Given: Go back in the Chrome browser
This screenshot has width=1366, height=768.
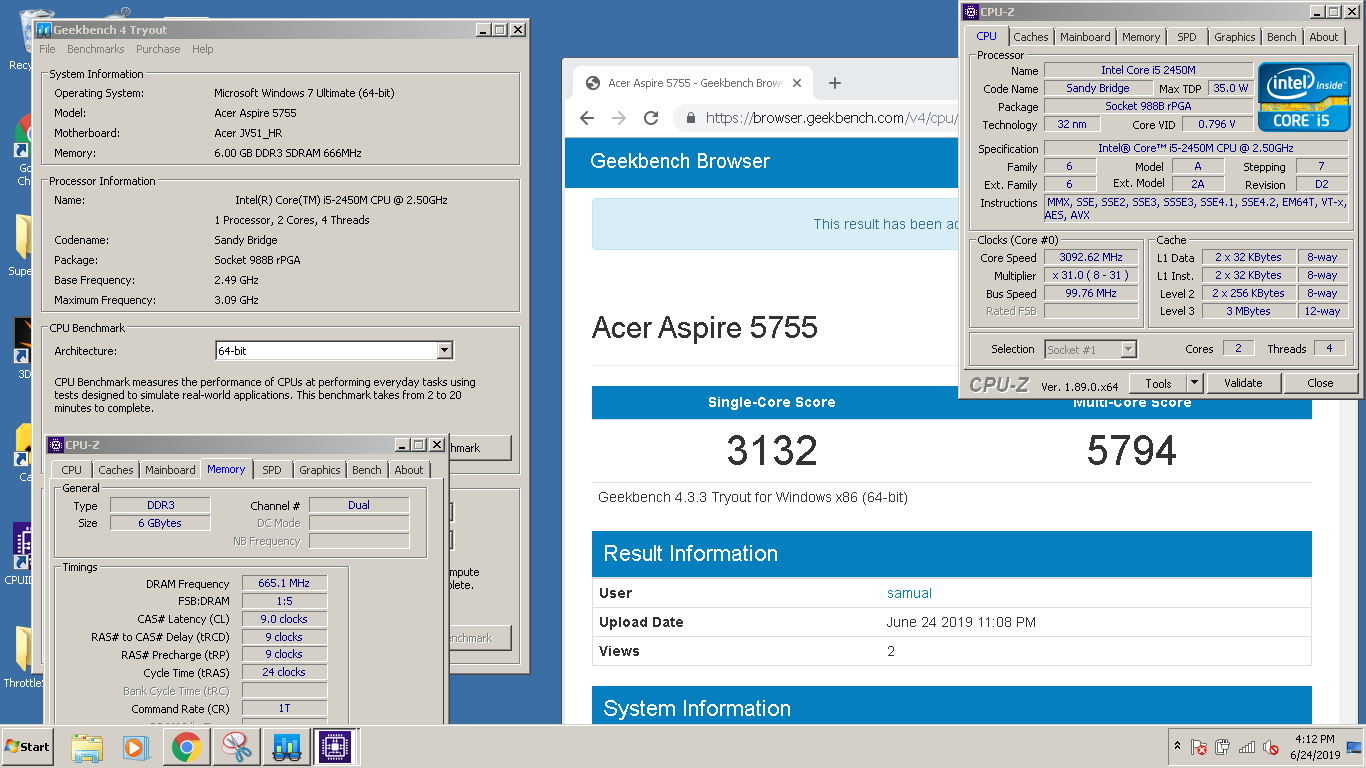Looking at the screenshot, I should click(588, 118).
